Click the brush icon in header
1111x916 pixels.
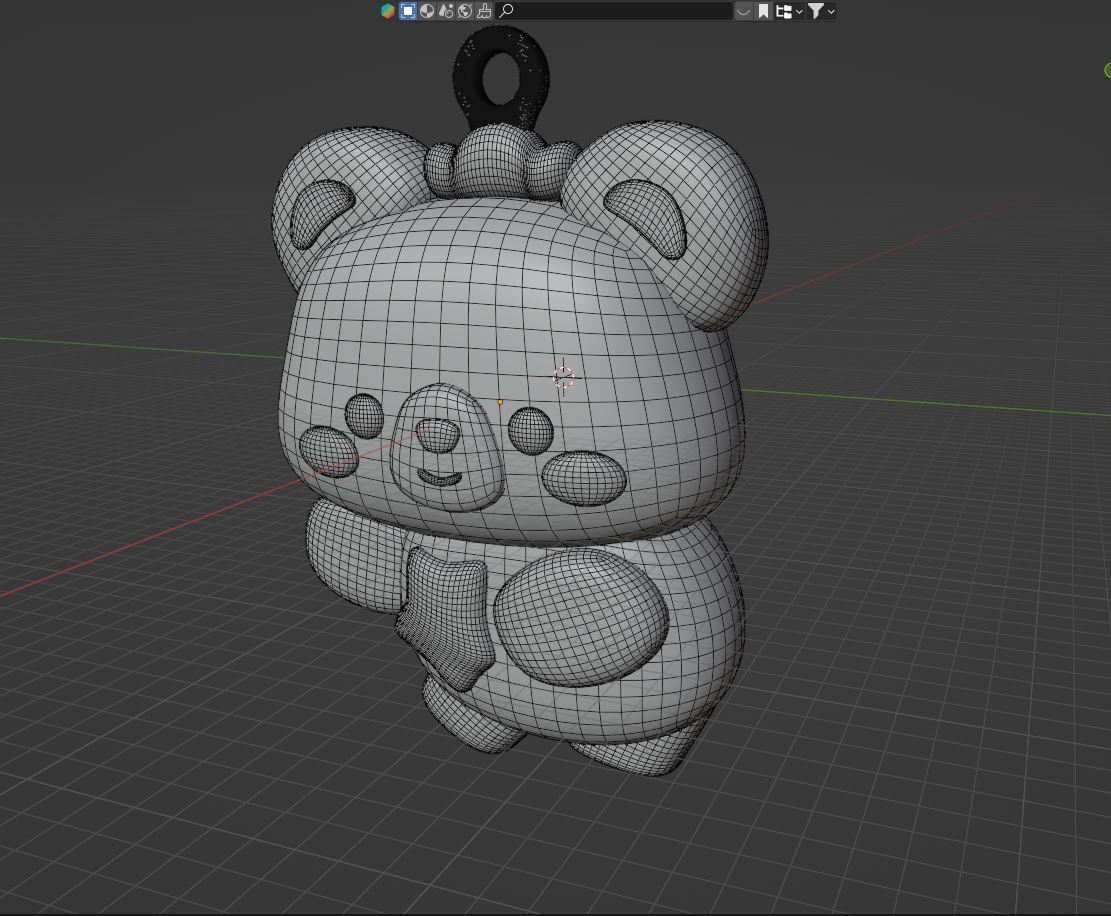(x=484, y=11)
